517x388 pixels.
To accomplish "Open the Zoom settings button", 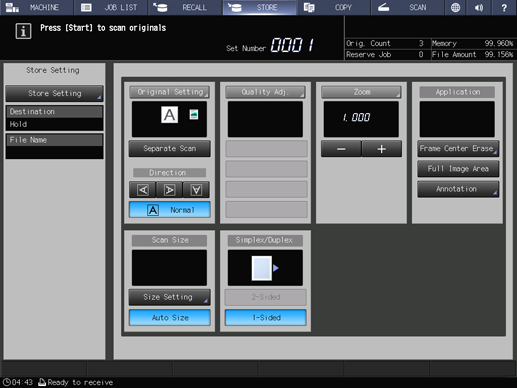I will point(361,92).
